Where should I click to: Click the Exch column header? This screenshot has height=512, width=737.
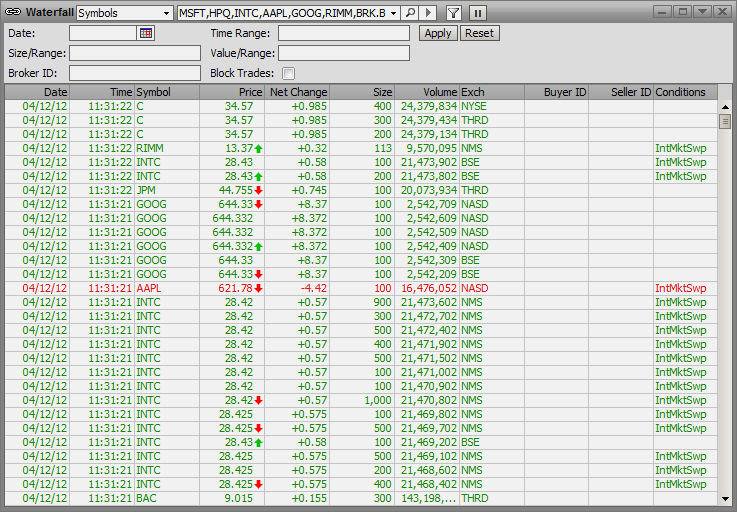pos(492,92)
